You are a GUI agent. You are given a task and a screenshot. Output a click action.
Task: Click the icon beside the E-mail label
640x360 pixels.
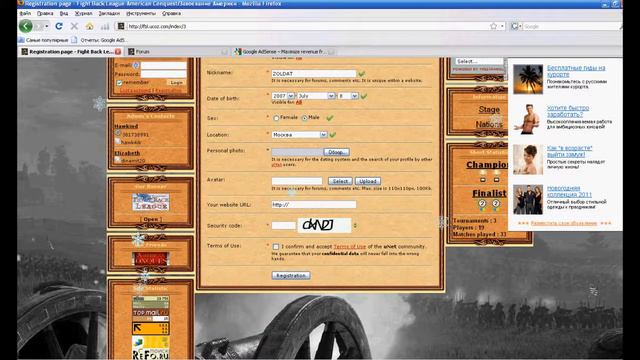(x=136, y=65)
